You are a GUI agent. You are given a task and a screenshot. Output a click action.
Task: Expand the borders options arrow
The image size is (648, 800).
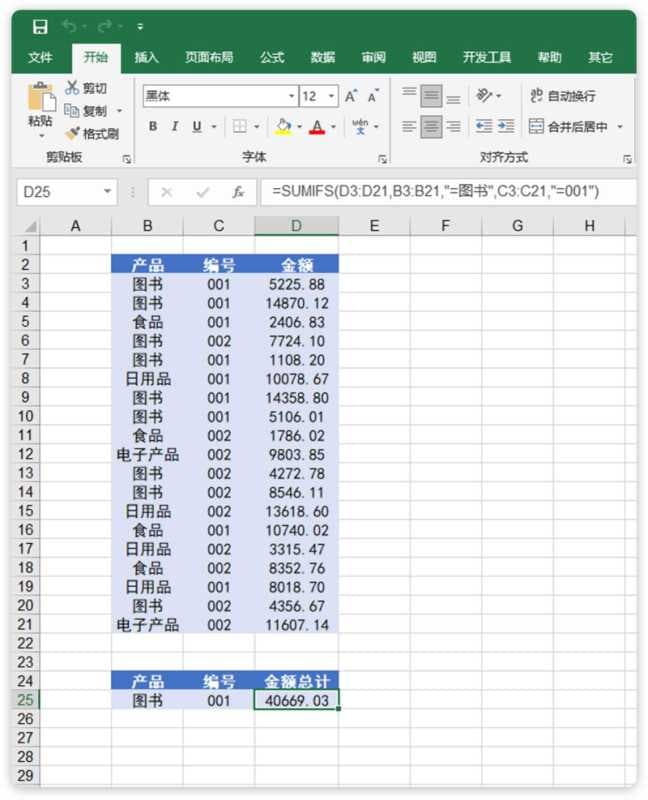coord(257,127)
